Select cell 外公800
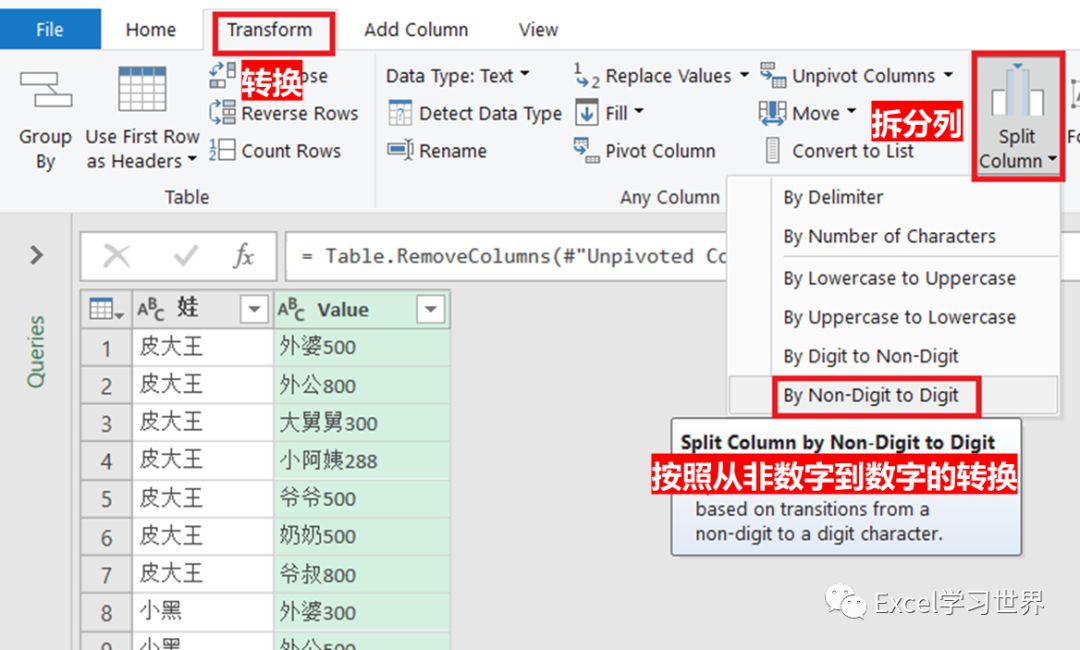 (362, 385)
